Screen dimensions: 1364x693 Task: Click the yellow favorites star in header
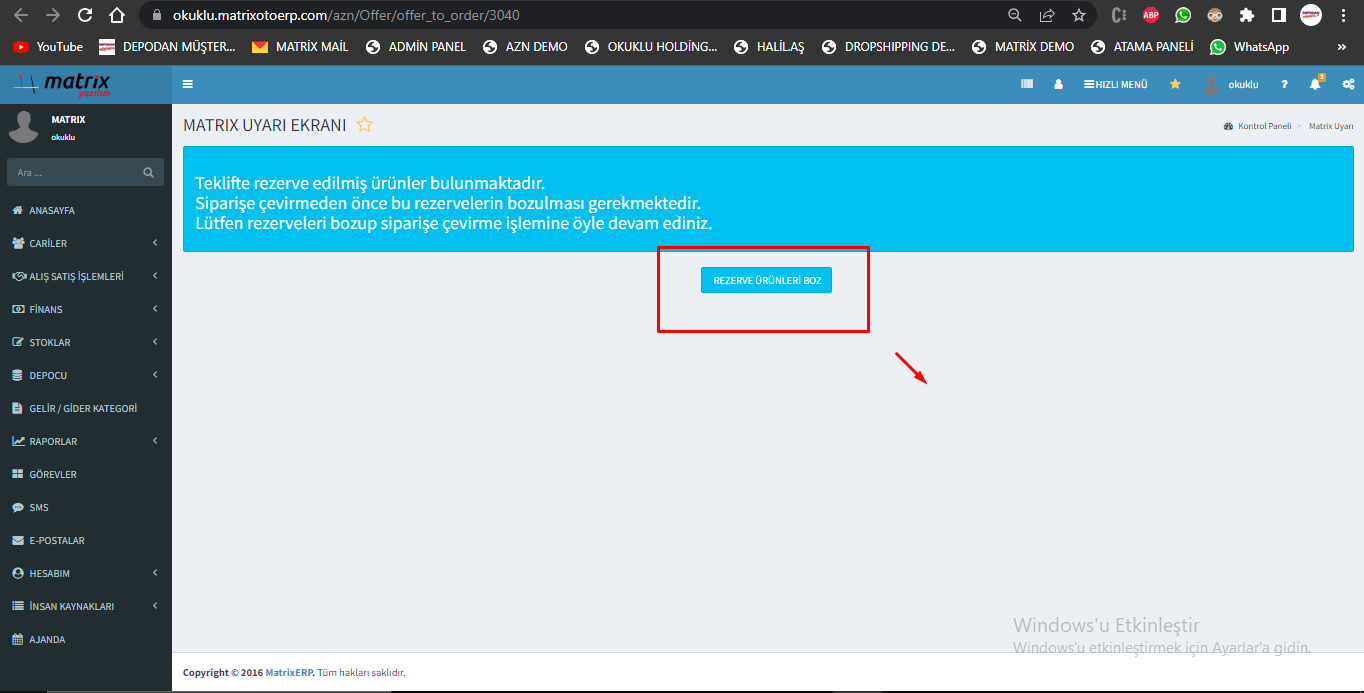point(1175,85)
